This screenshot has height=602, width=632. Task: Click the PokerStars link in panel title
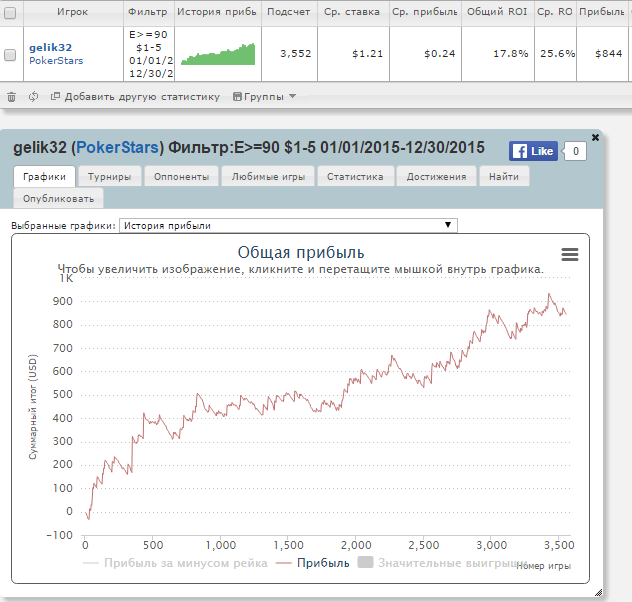point(117,147)
